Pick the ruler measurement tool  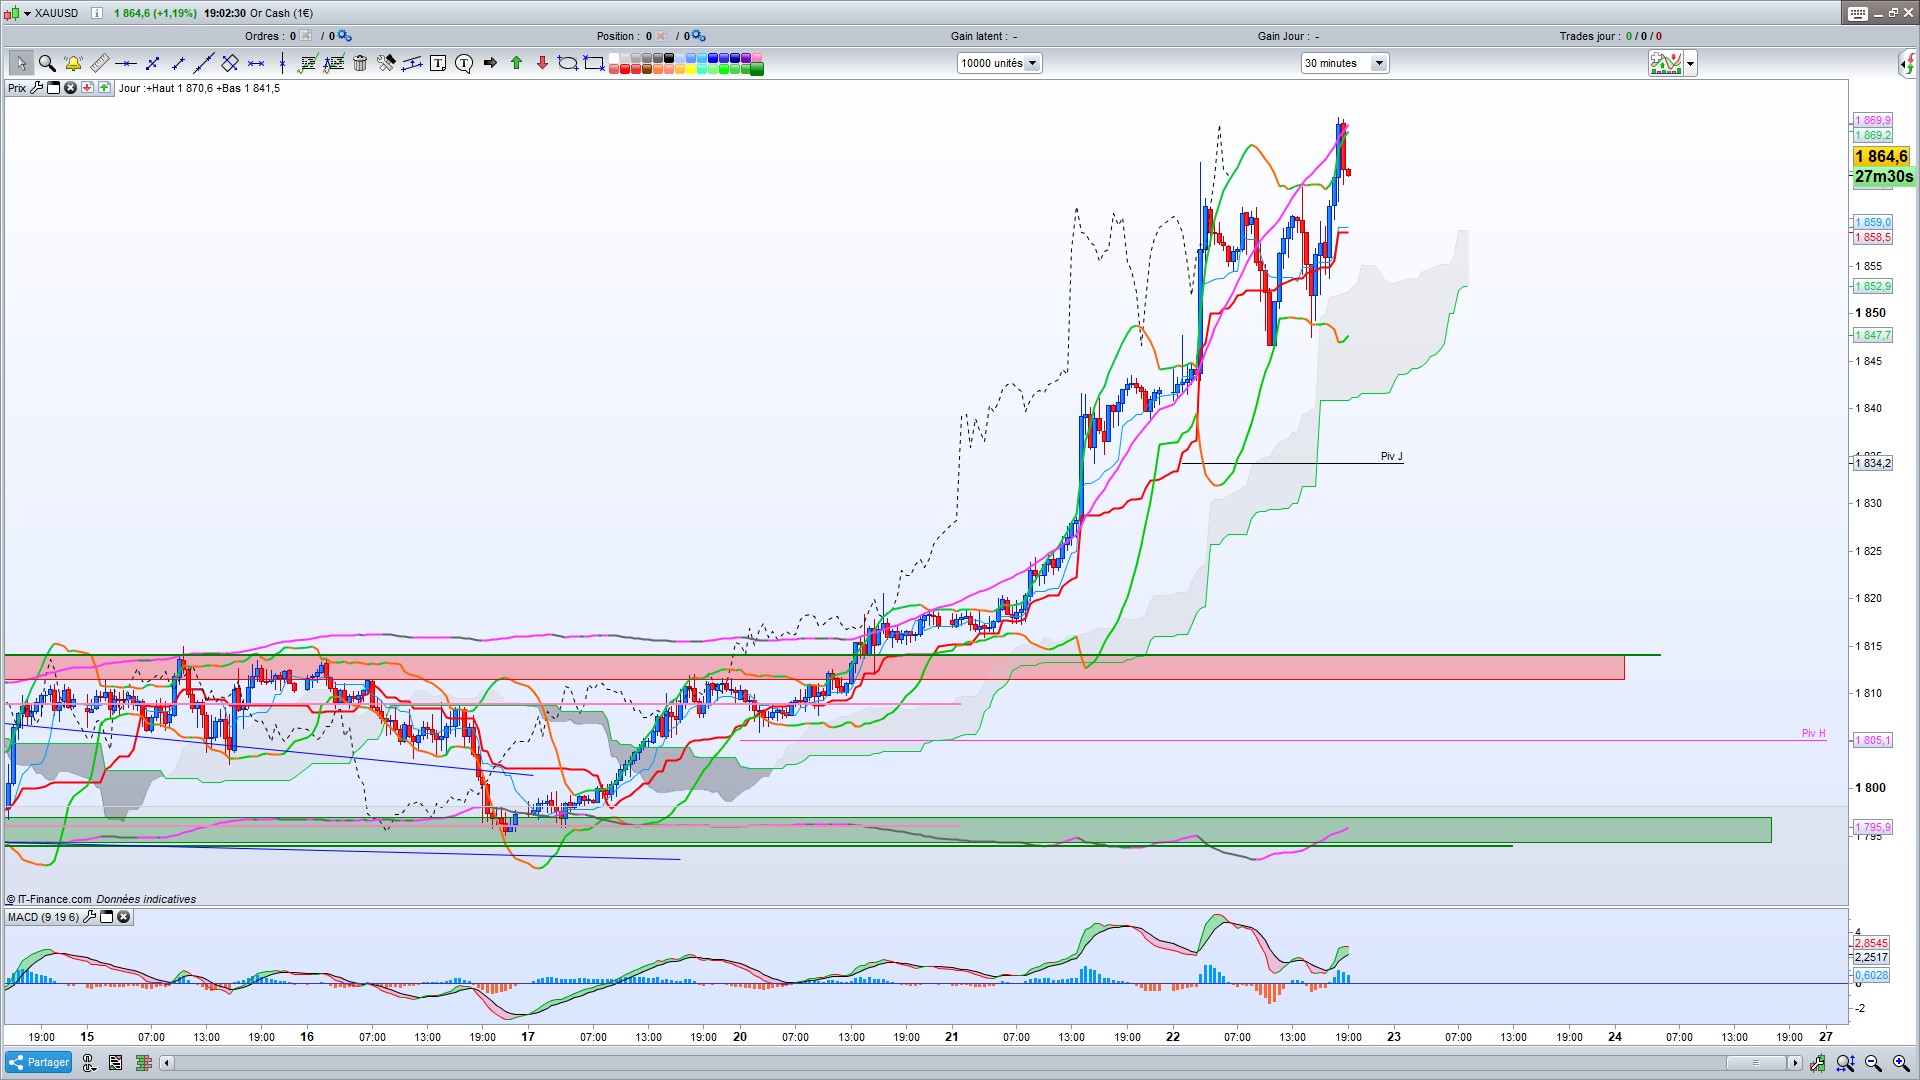(99, 63)
